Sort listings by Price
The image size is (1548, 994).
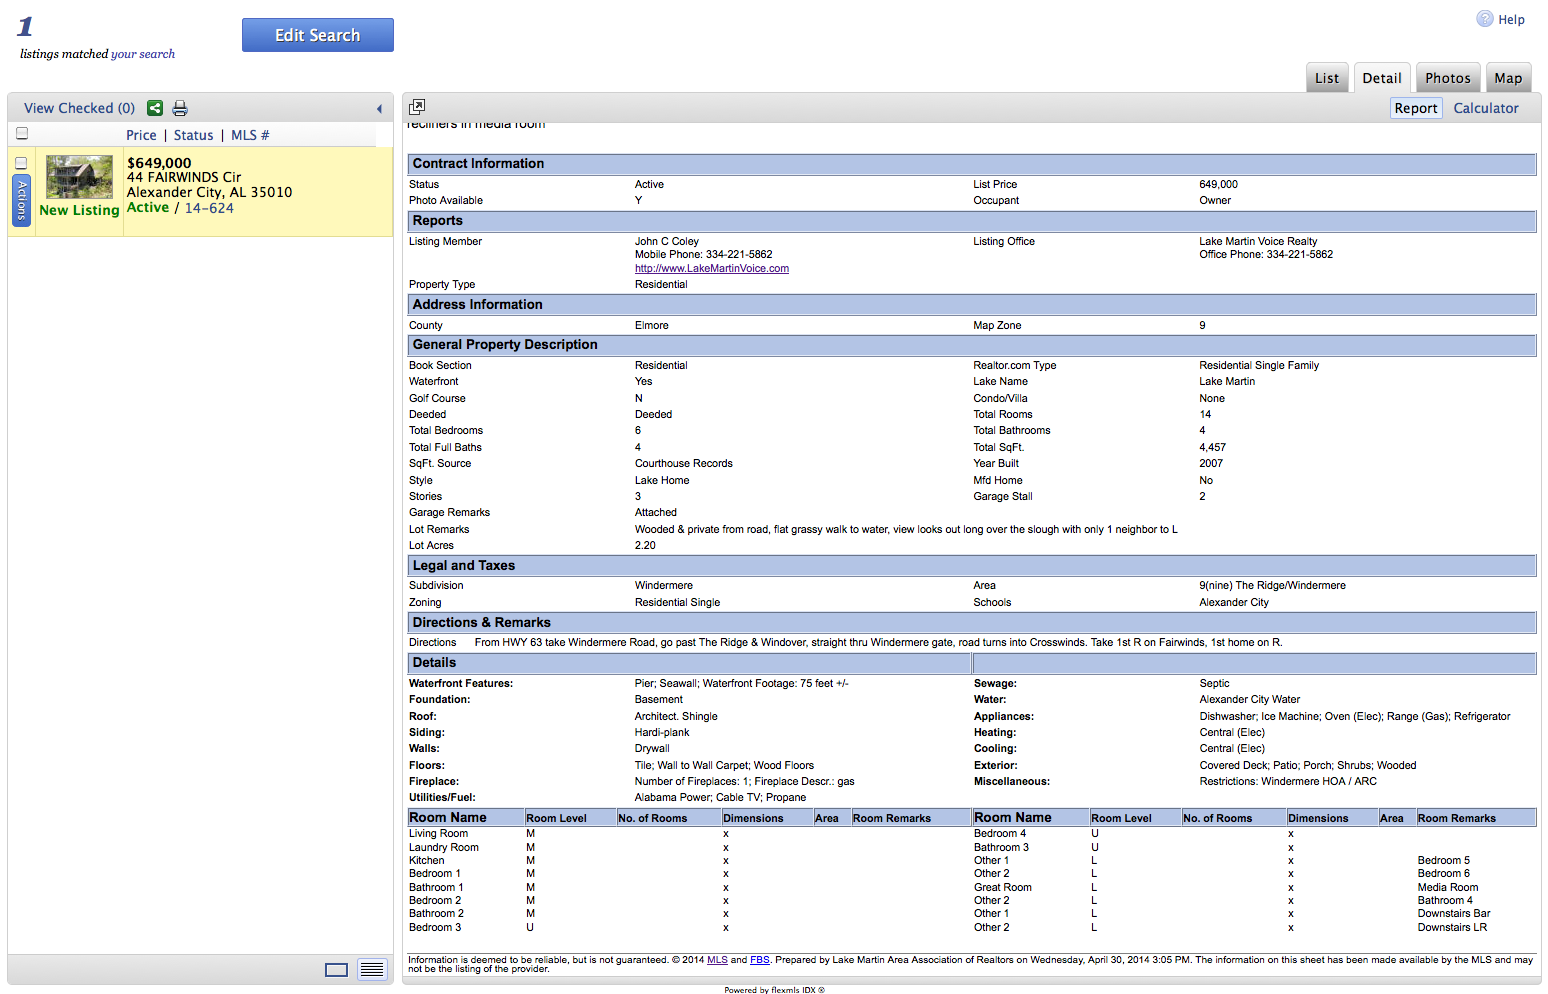(141, 135)
